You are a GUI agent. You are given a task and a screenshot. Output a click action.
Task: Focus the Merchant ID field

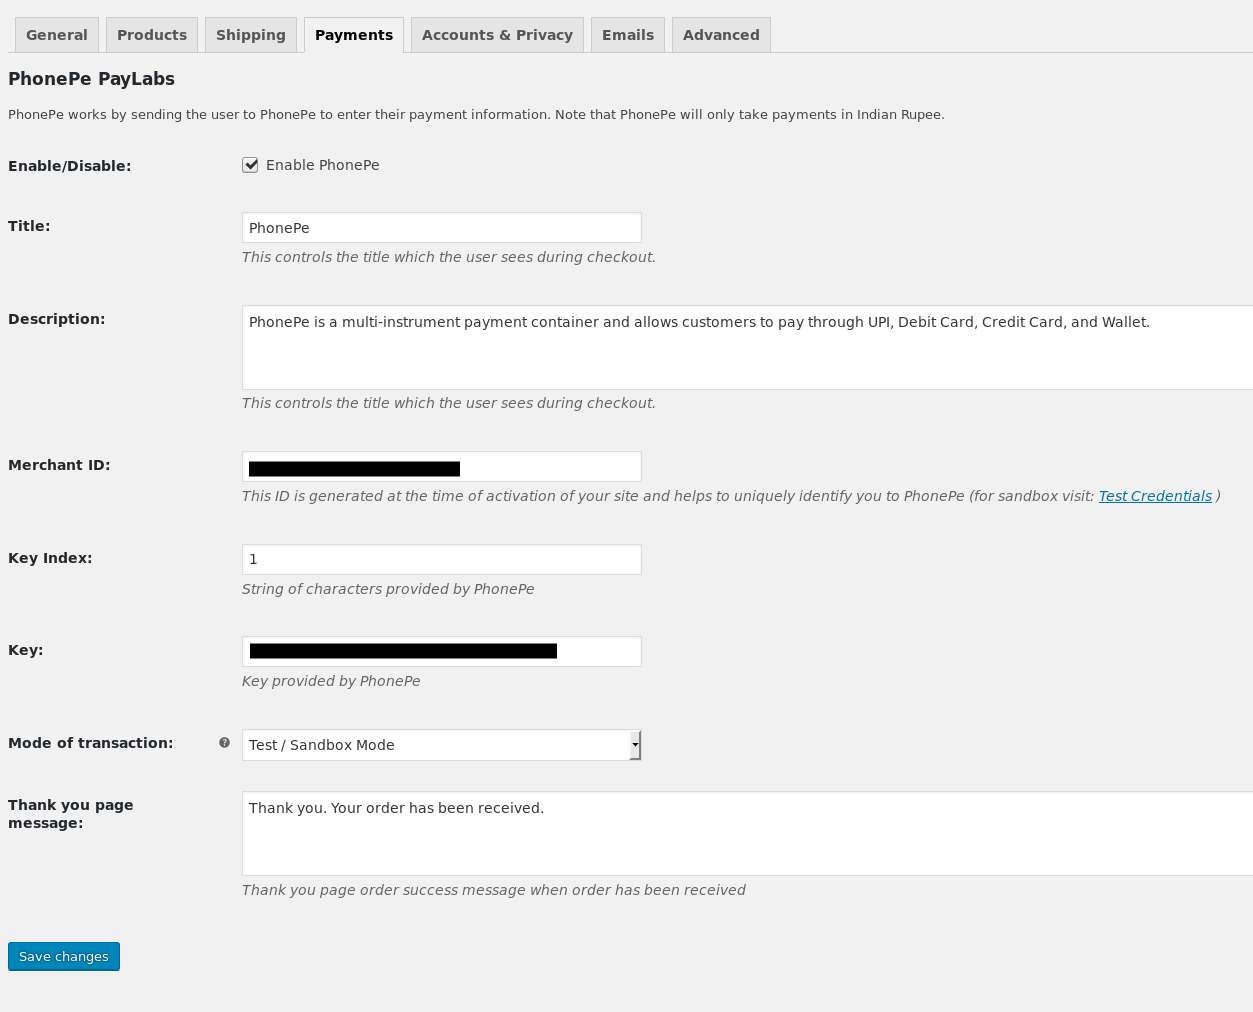click(441, 467)
